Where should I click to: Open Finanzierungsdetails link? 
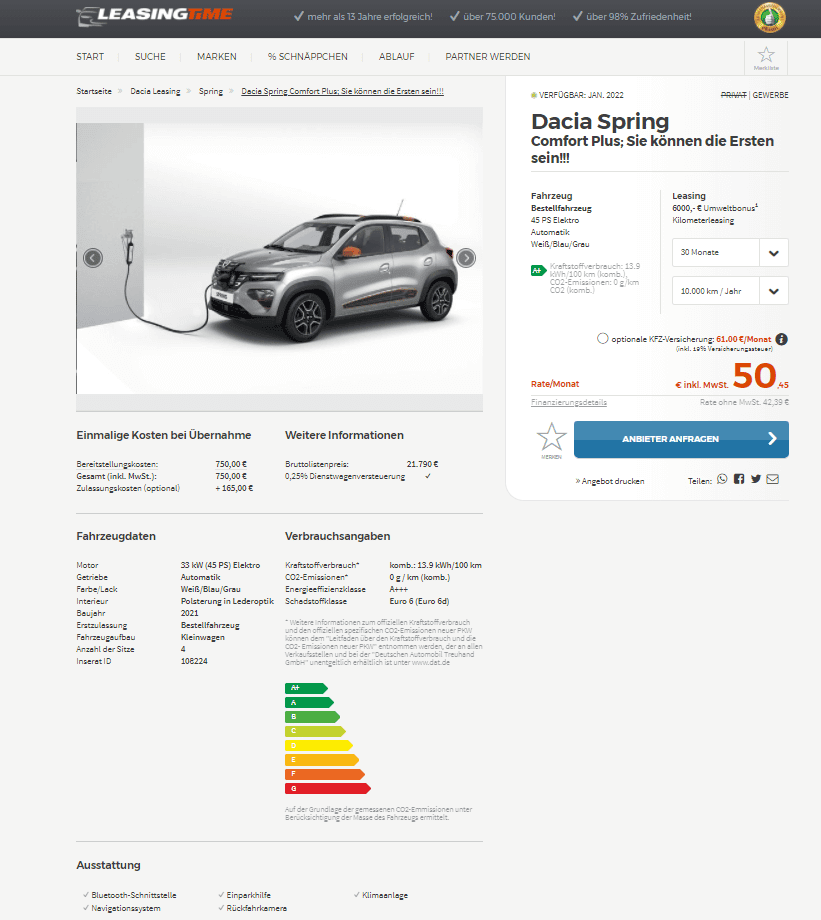click(x=569, y=402)
